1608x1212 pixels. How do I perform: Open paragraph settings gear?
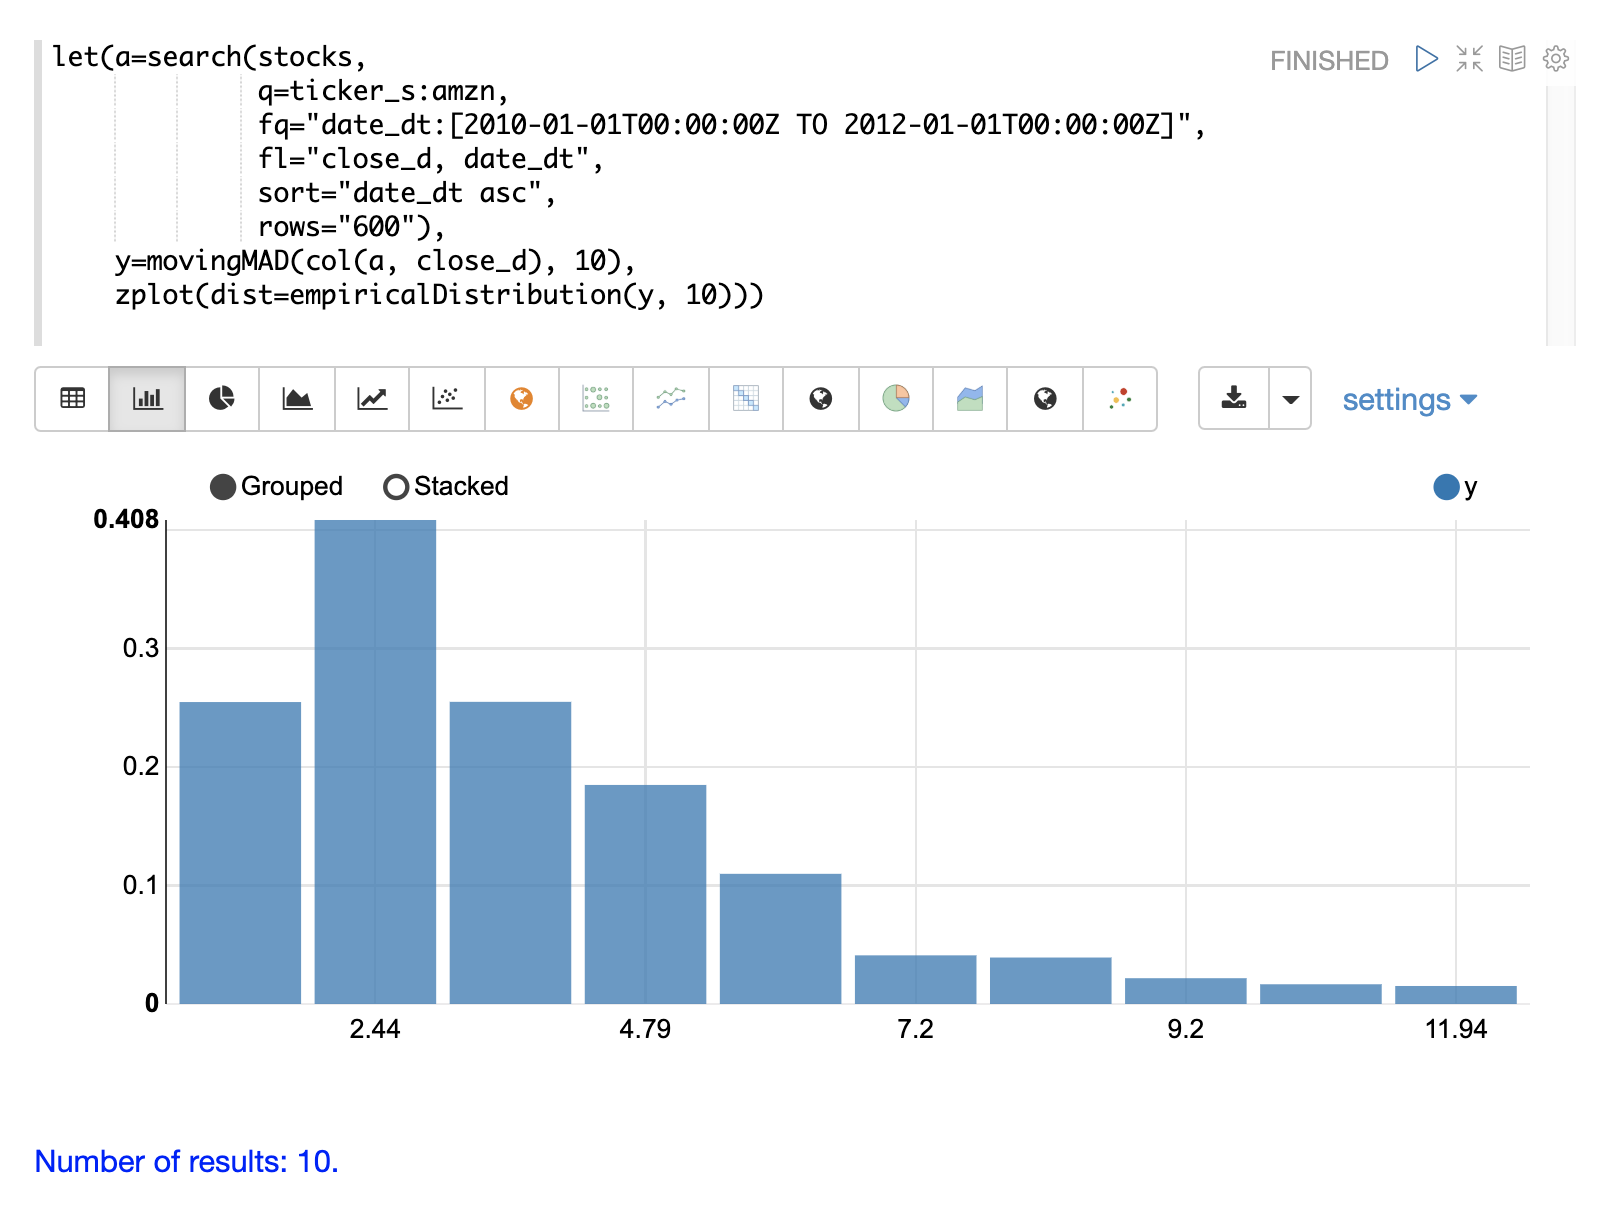(x=1555, y=59)
